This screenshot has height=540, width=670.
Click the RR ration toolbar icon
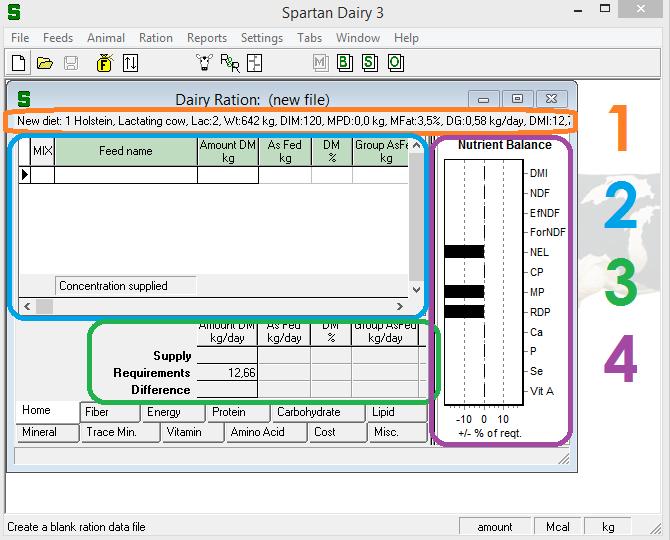[230, 63]
